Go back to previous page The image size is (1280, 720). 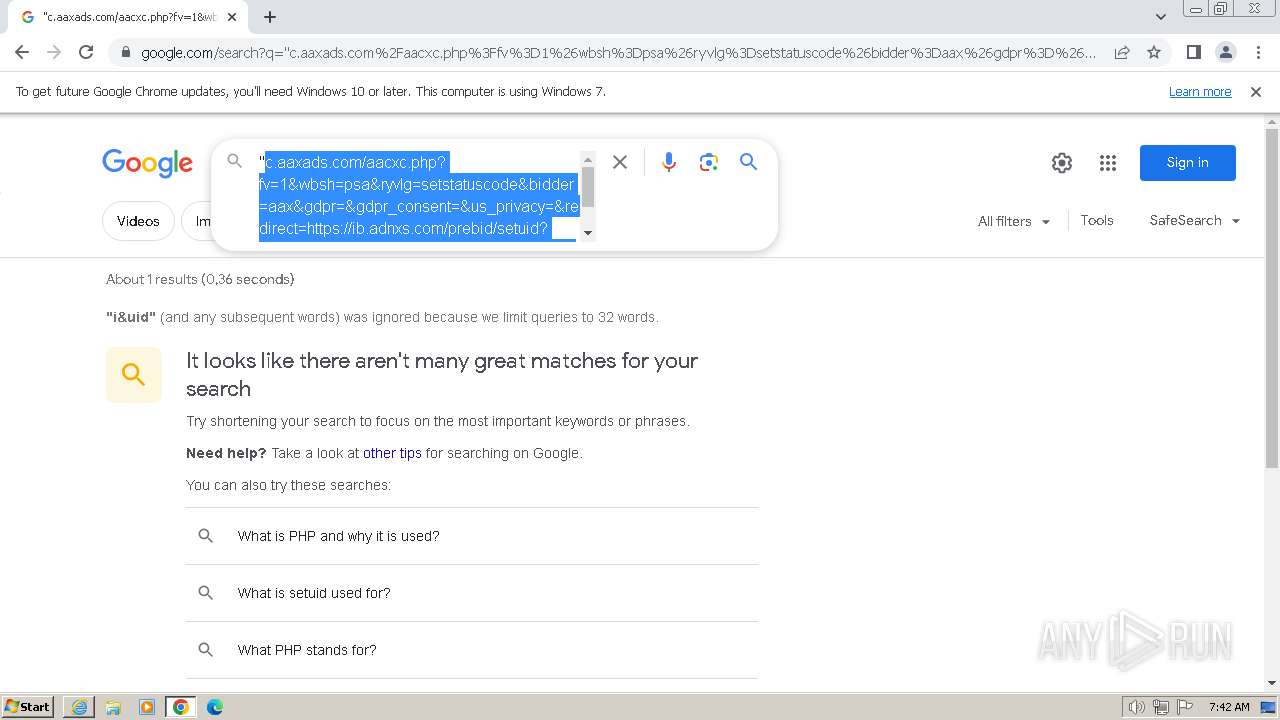click(x=22, y=52)
